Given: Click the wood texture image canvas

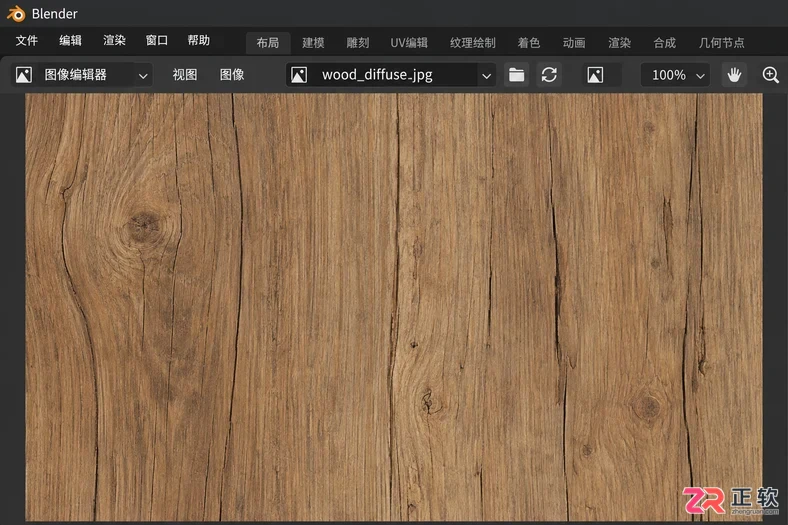Looking at the screenshot, I should (x=393, y=307).
